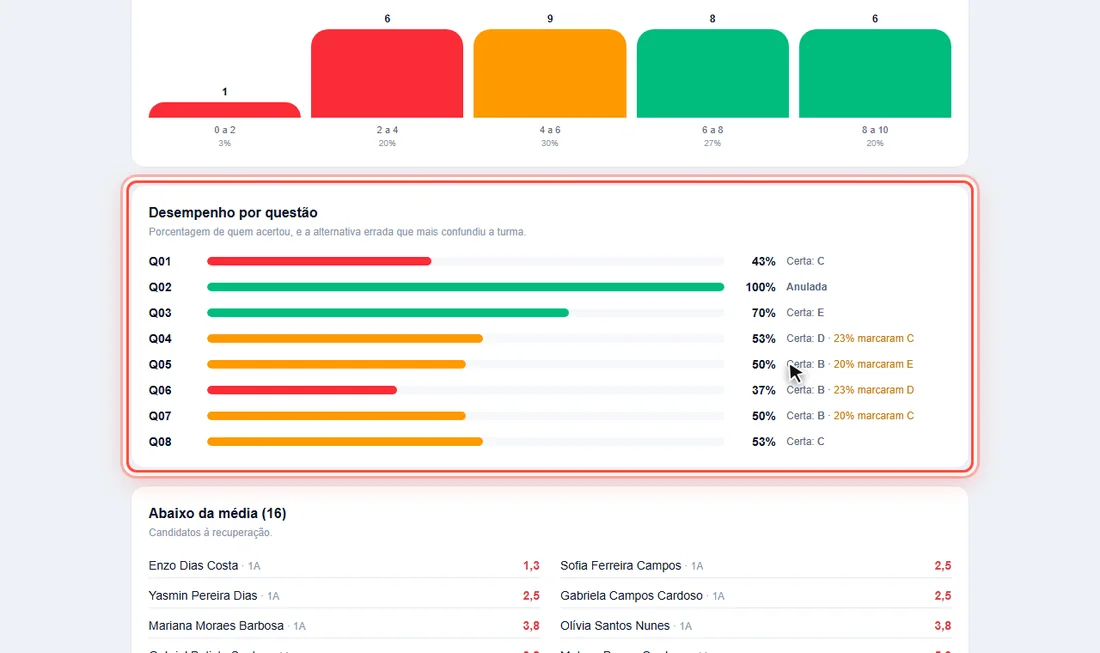Click the "Q05" question label
Screen dimensions: 1100x653
pyautogui.click(x=160, y=365)
